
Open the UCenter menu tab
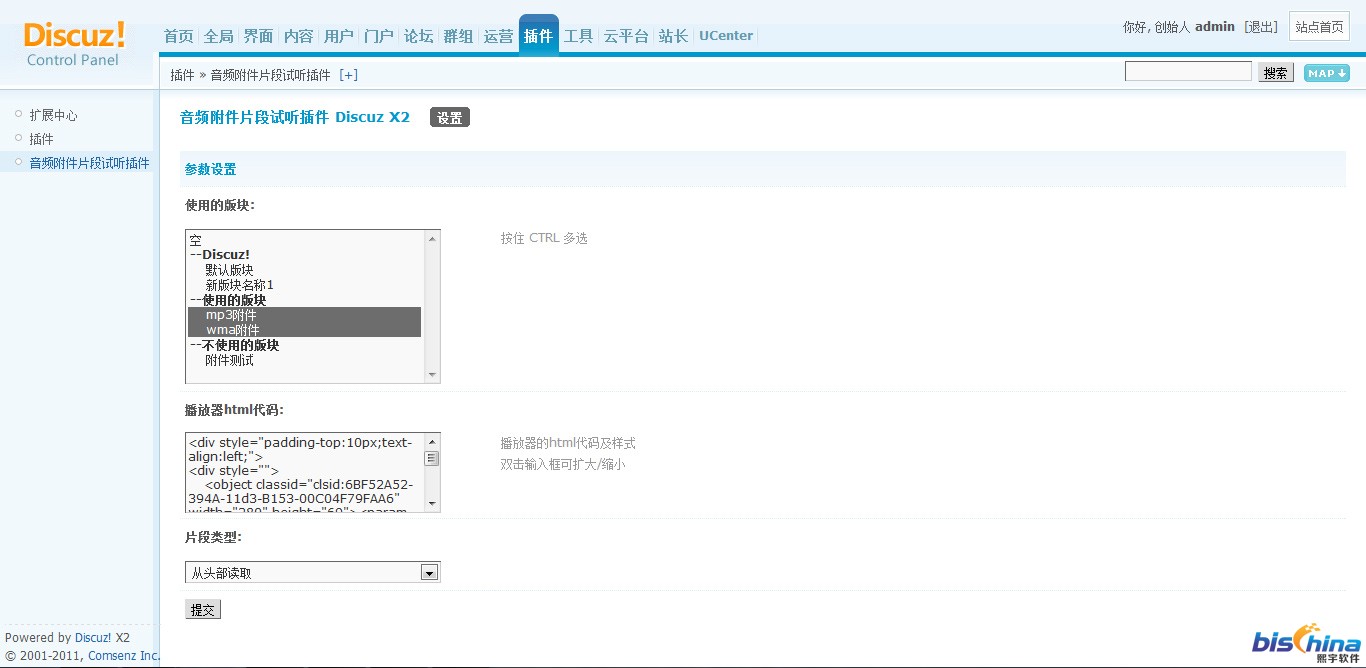(x=726, y=36)
